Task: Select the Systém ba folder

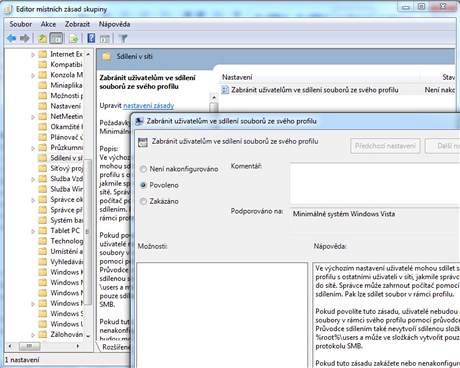Action: (x=60, y=220)
